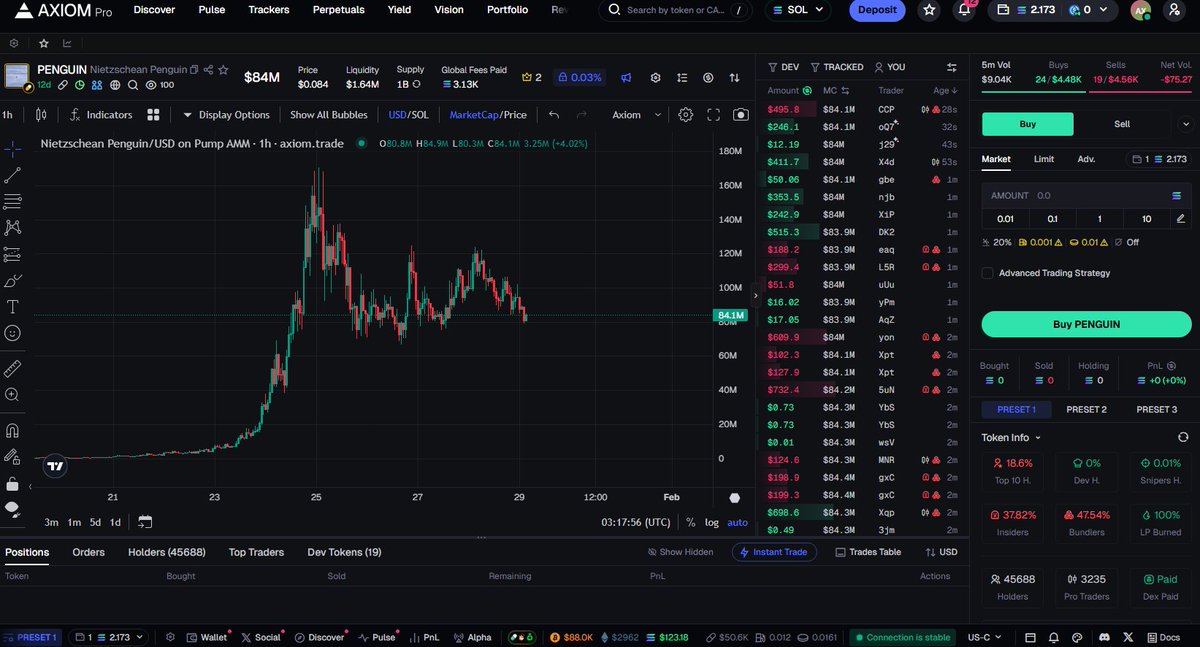Screen dimensions: 1200x647
Task: Open the chart layout grid icon
Action: click(x=154, y=115)
